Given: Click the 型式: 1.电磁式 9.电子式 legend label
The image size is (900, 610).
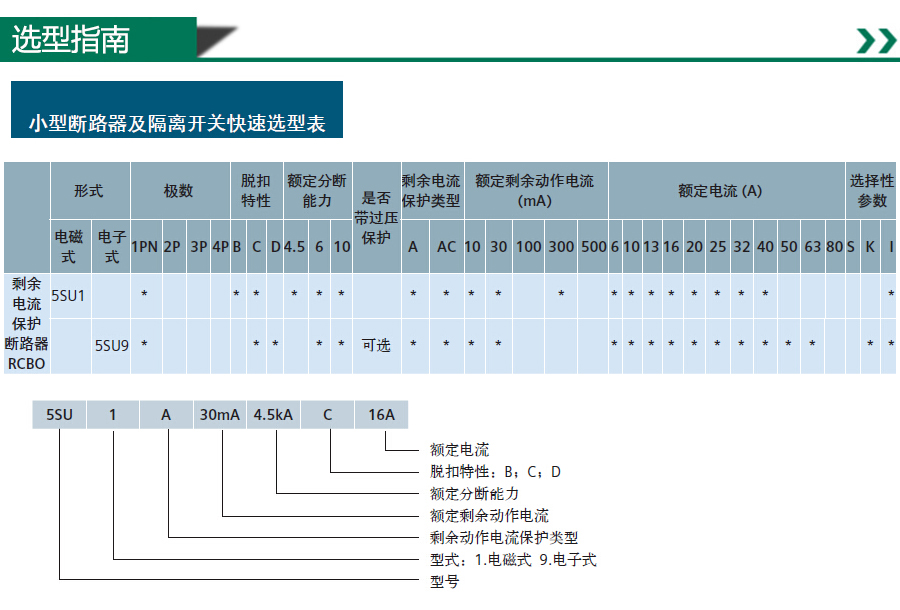Looking at the screenshot, I should coord(513,560).
